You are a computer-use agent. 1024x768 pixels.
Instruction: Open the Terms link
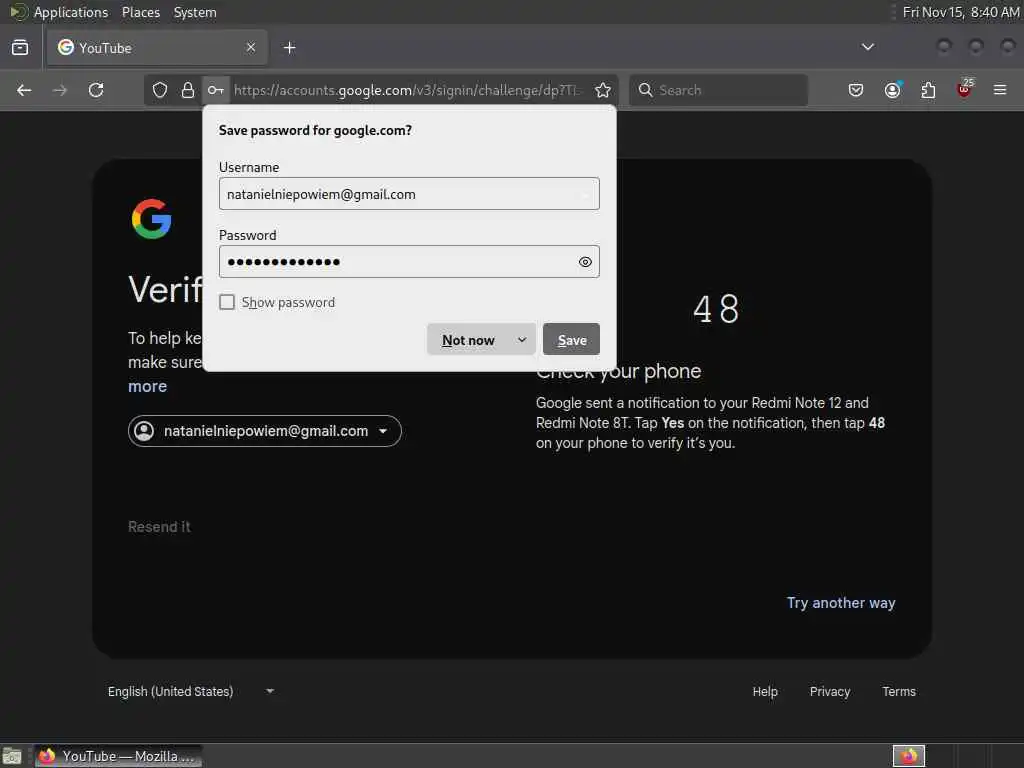(899, 691)
